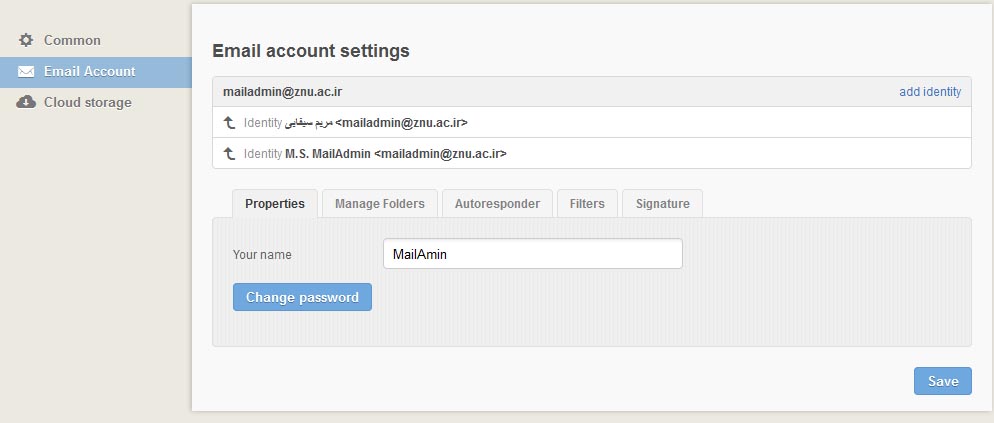Switch to the Properties tab
This screenshot has width=994, height=423.
tap(274, 204)
